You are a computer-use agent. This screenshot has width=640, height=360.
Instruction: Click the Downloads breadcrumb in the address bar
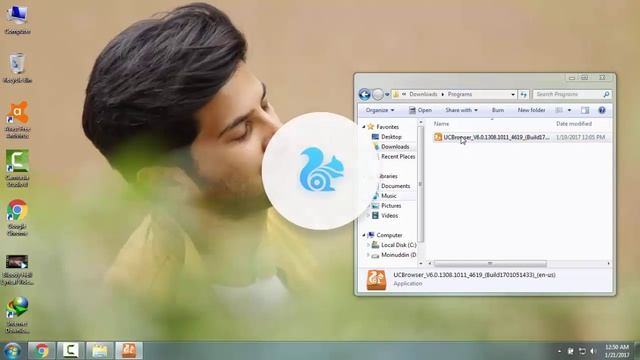(x=423, y=94)
